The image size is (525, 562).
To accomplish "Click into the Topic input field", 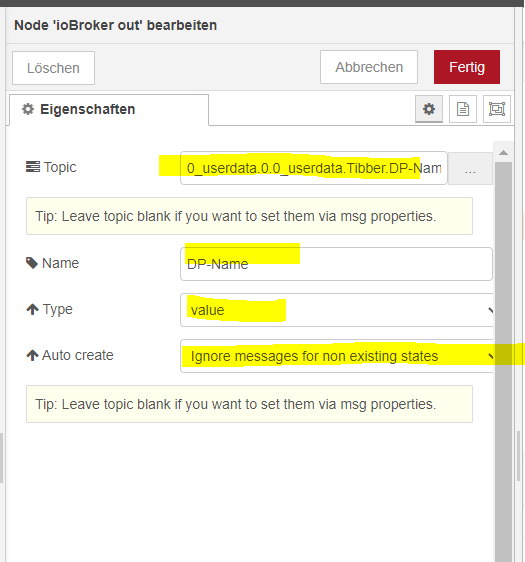I will pos(314,168).
